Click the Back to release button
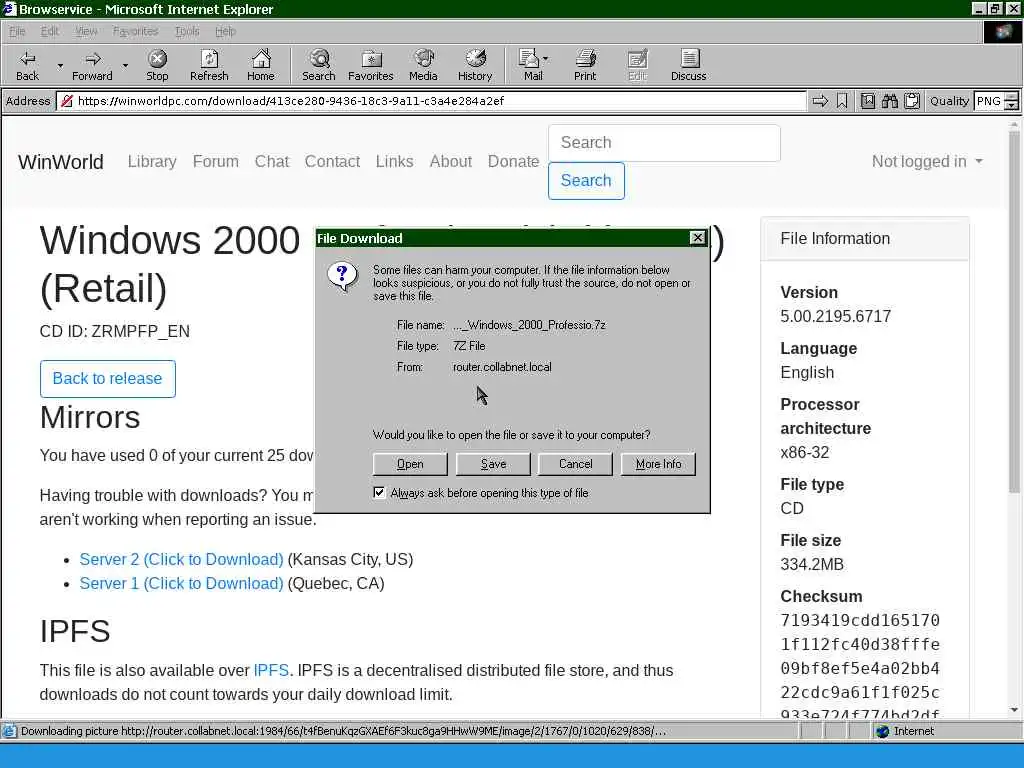 pyautogui.click(x=108, y=379)
